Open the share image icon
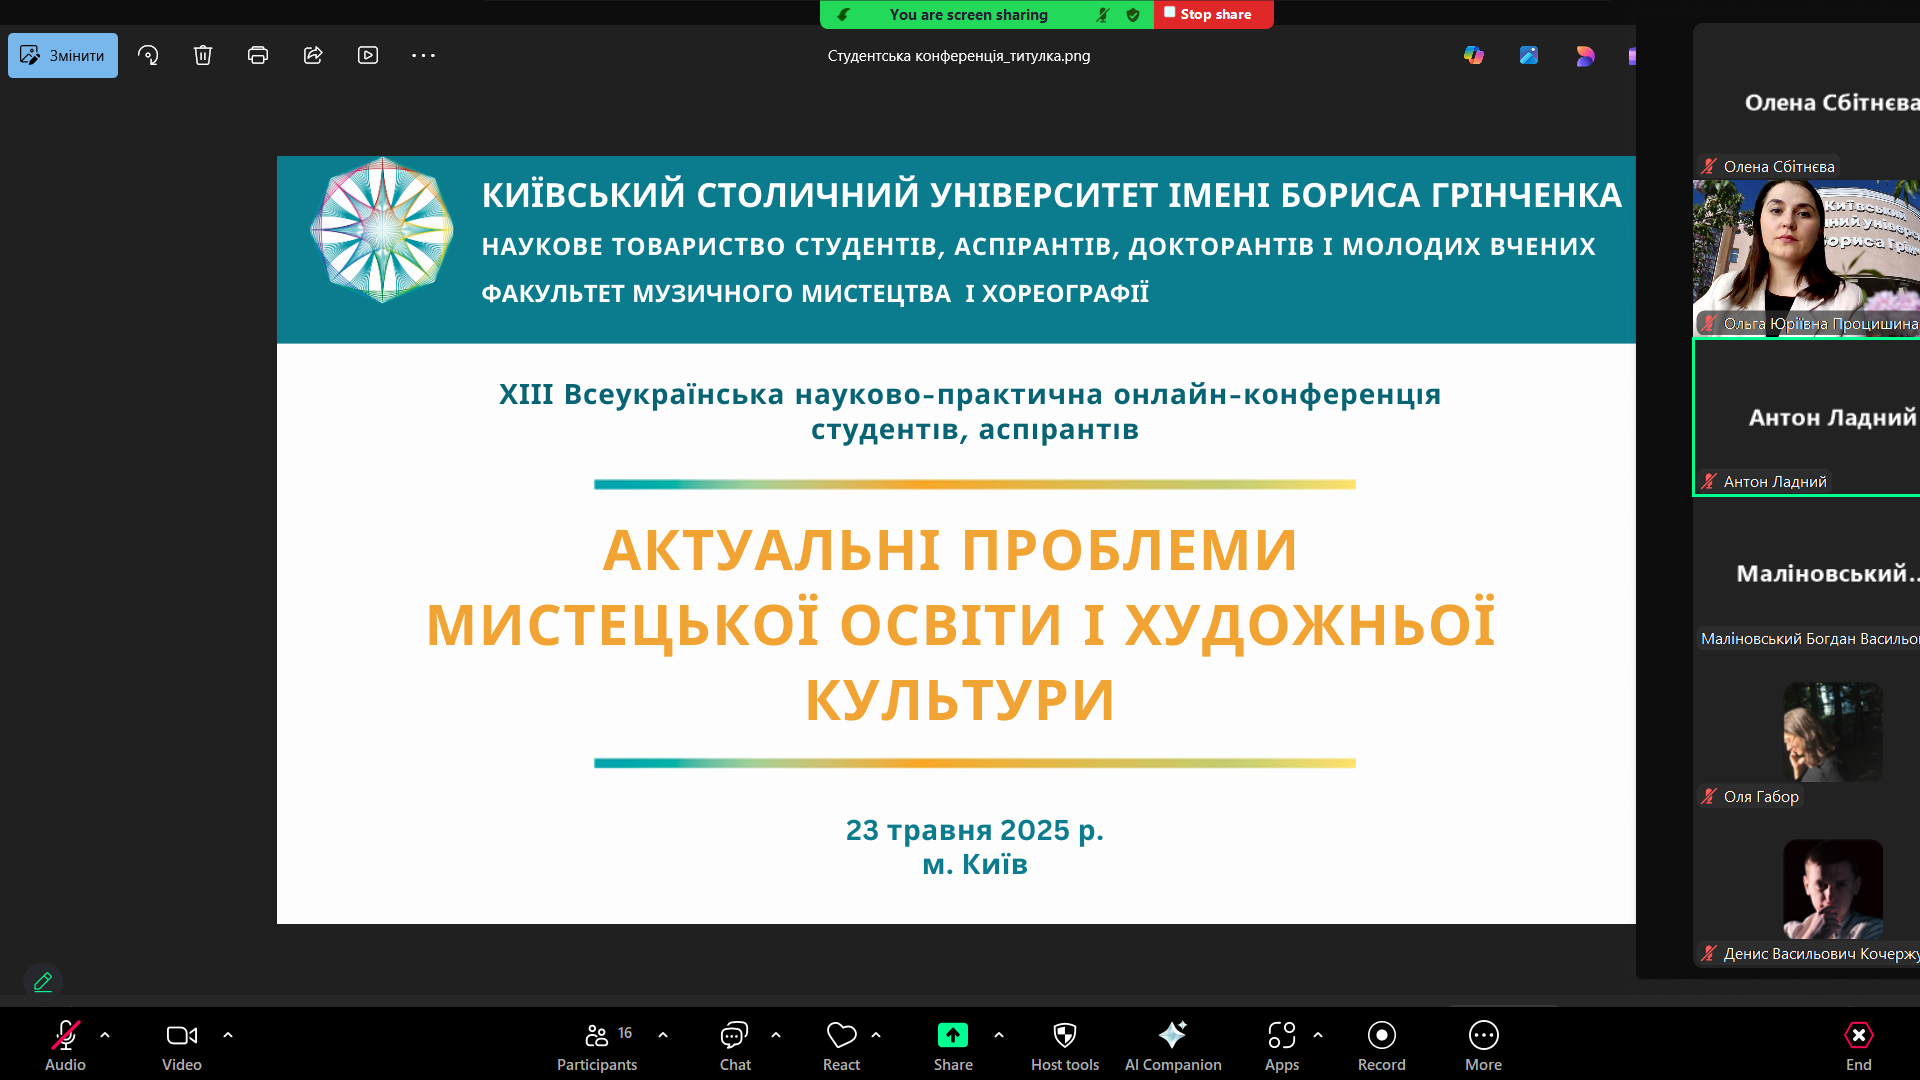 click(313, 55)
